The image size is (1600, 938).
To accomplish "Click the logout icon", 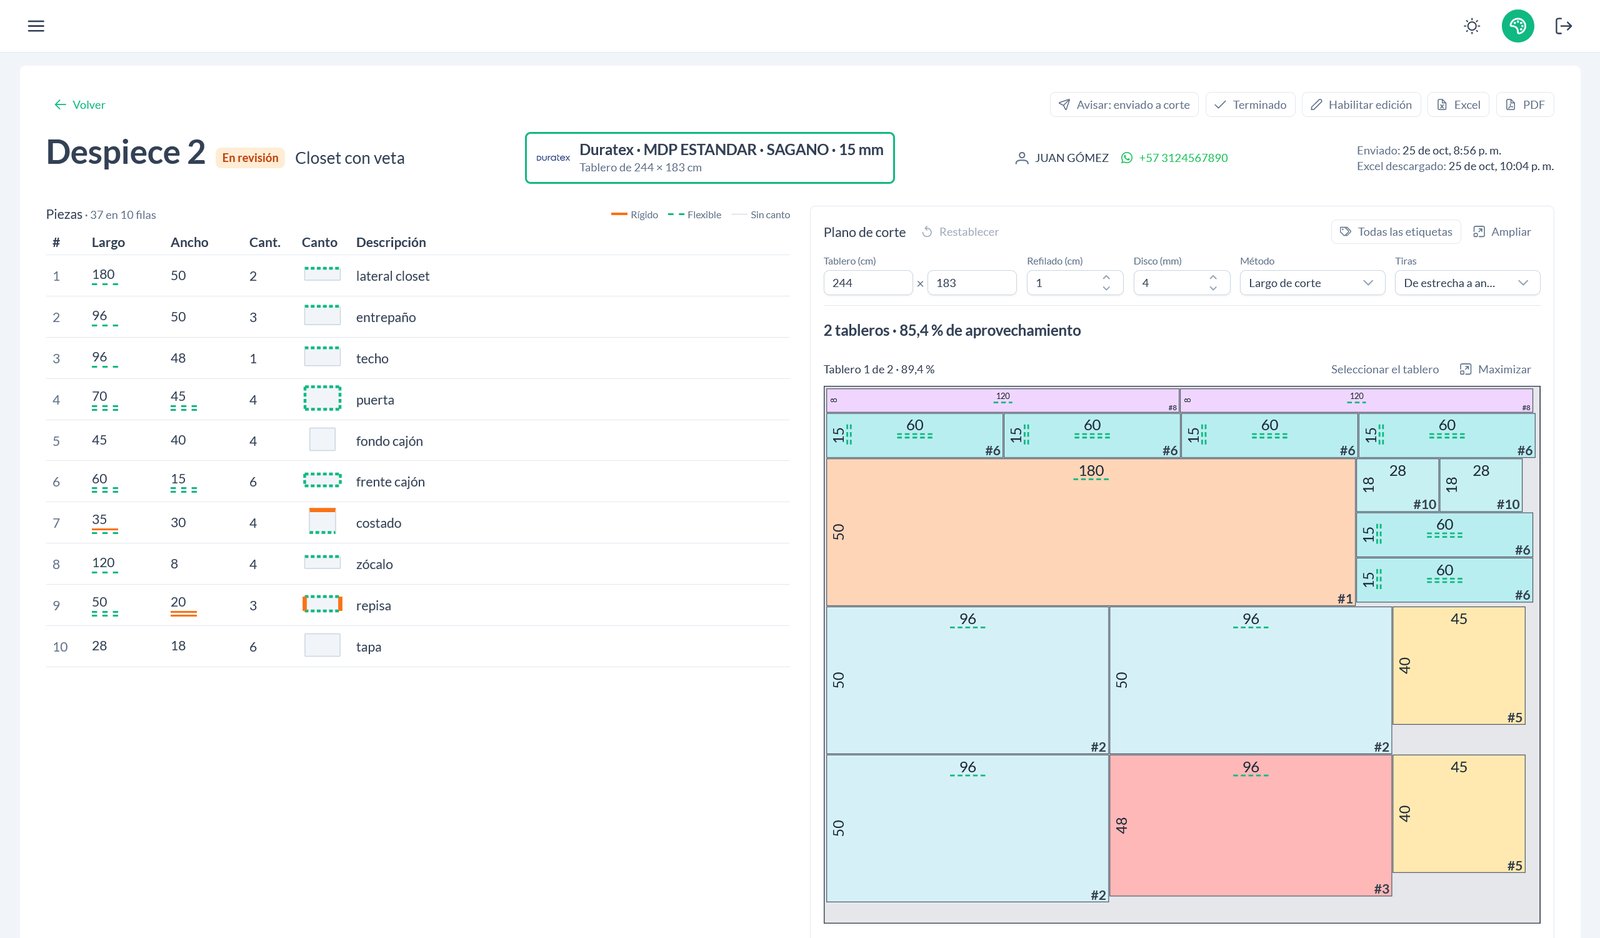I will click(x=1564, y=26).
